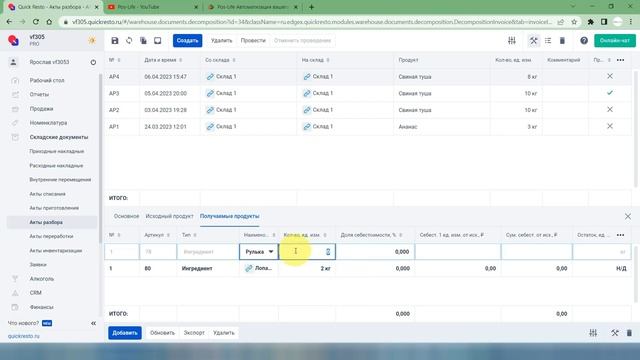Open Акты переработки in sidebar
640x360 pixels.
click(51, 236)
